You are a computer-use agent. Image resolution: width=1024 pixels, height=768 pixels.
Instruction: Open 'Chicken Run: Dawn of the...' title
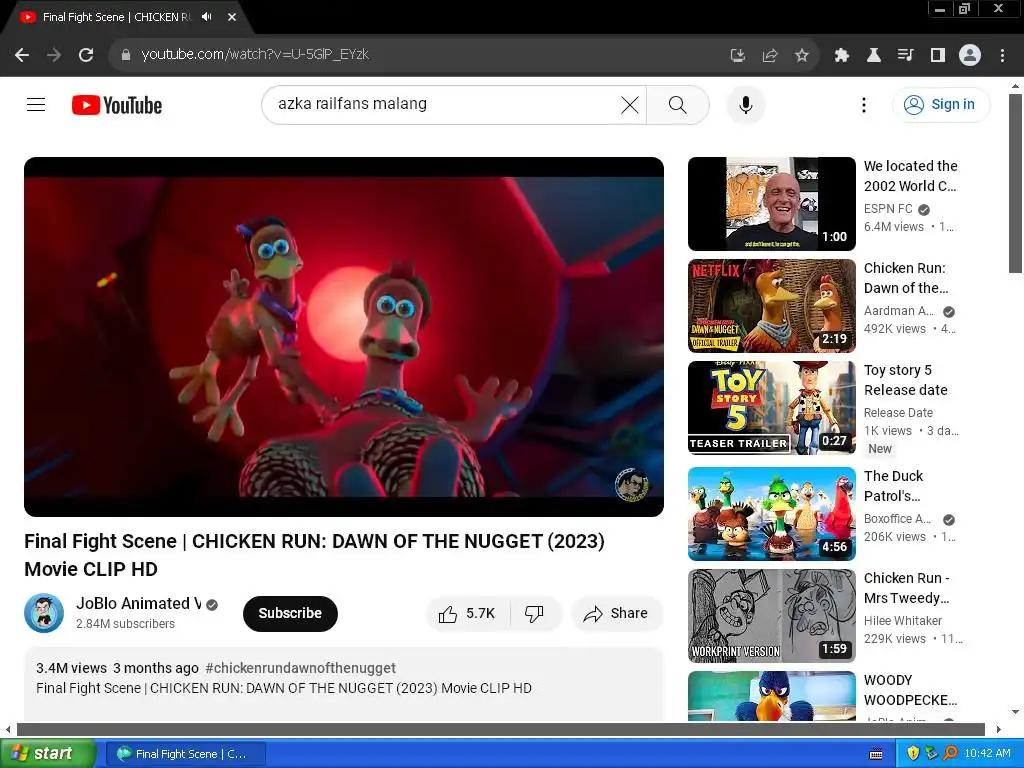click(x=906, y=278)
